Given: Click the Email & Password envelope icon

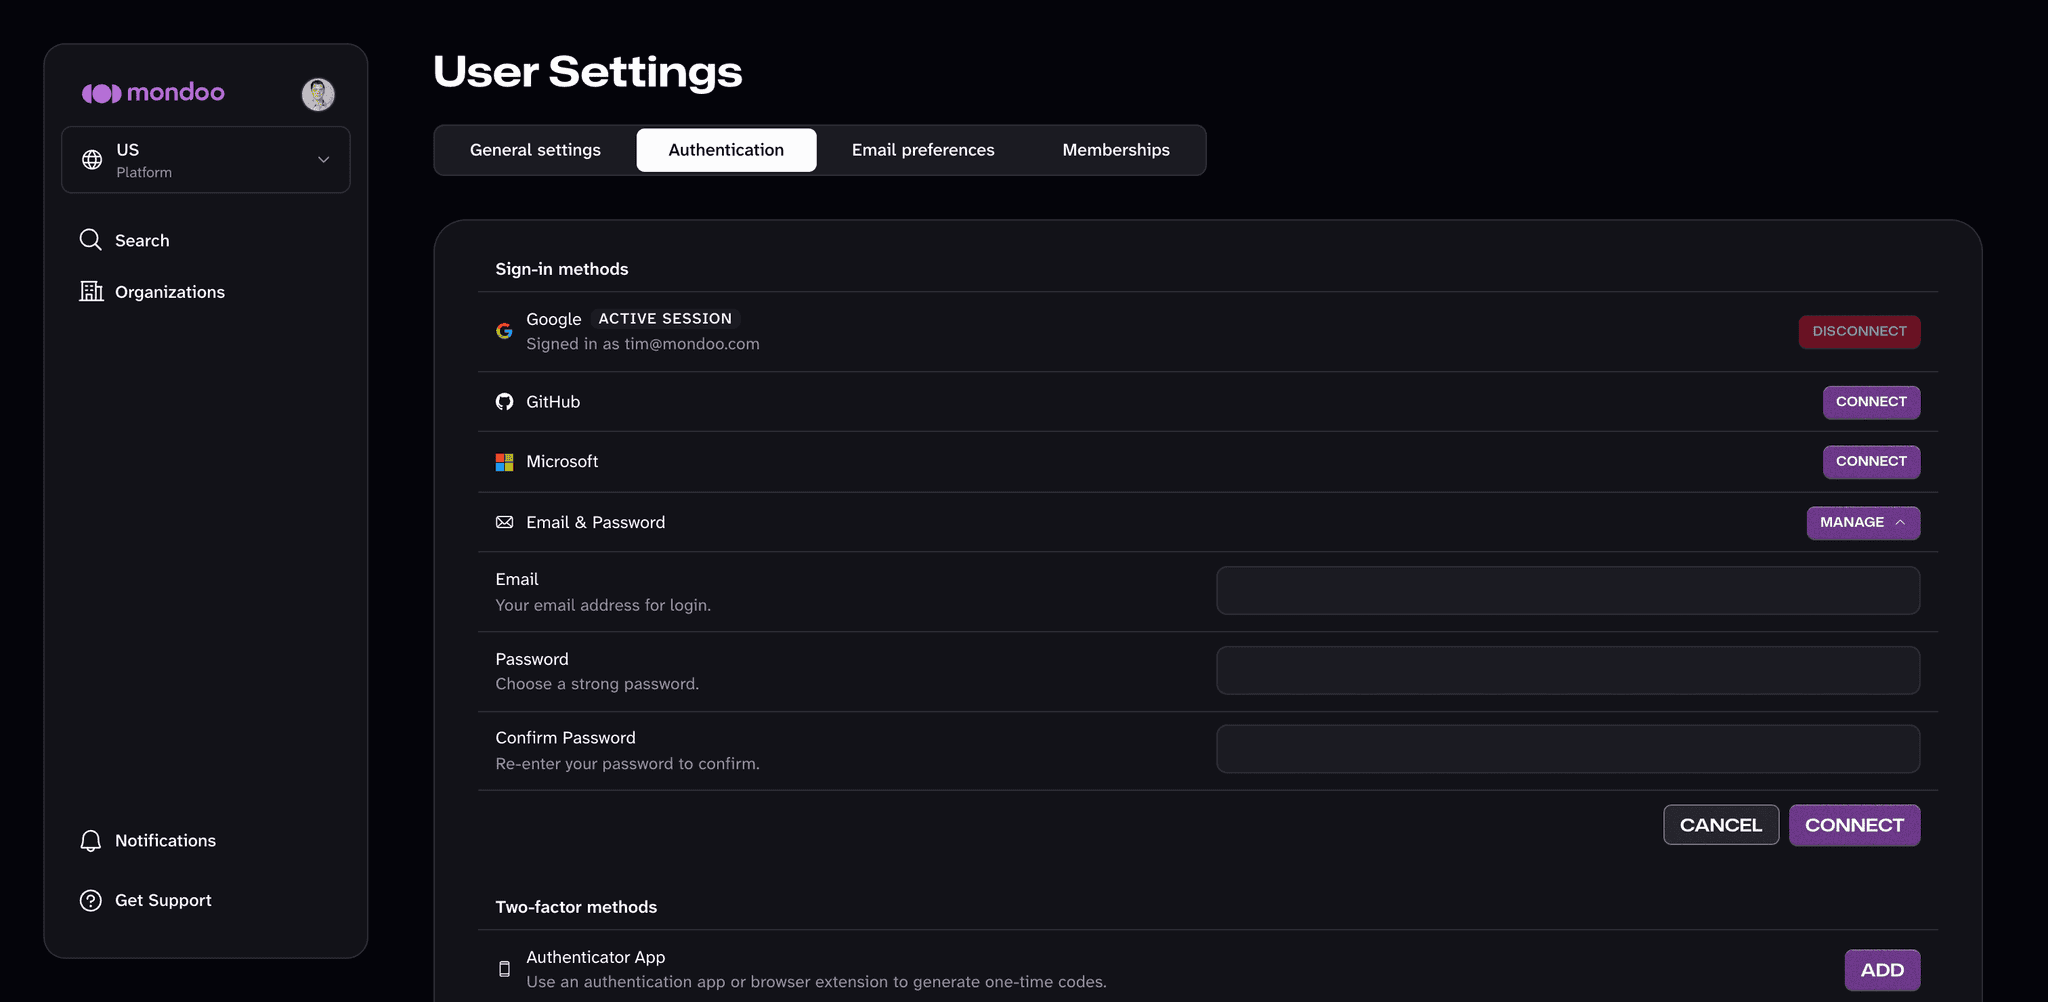Looking at the screenshot, I should (x=504, y=522).
